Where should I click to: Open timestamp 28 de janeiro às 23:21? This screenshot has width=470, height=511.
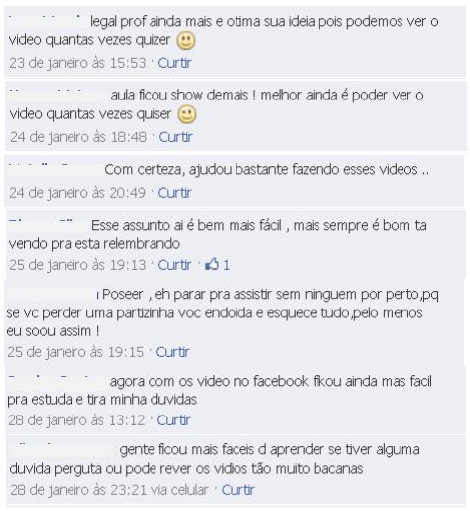[x=78, y=490]
